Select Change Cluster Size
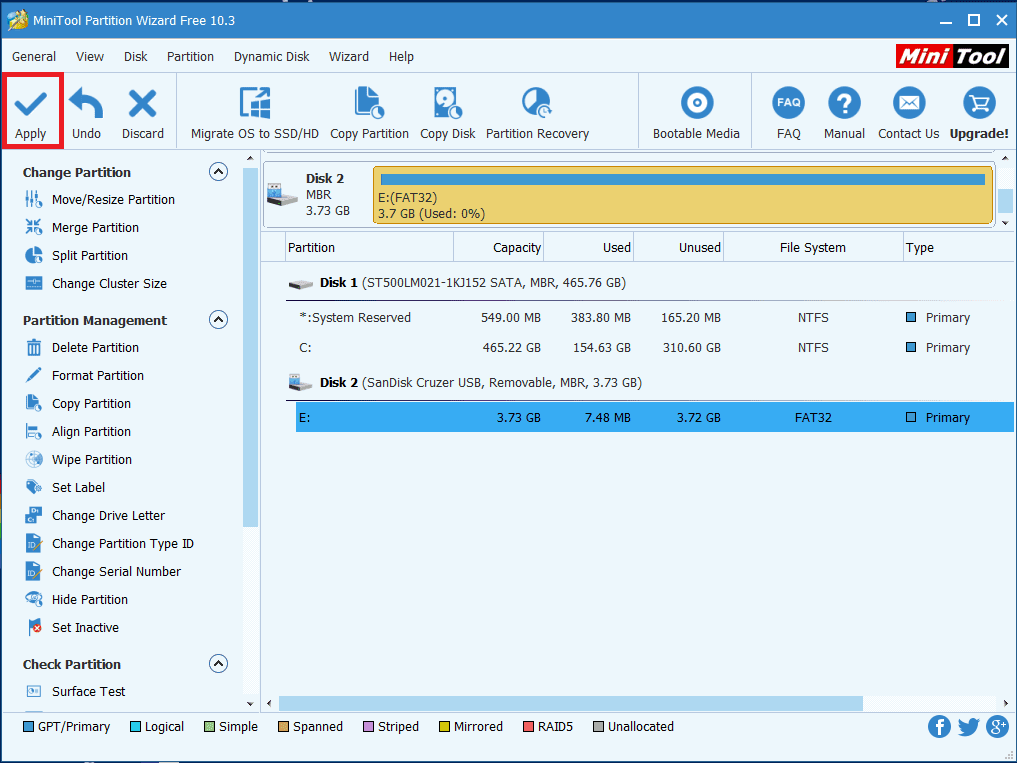 [95, 283]
